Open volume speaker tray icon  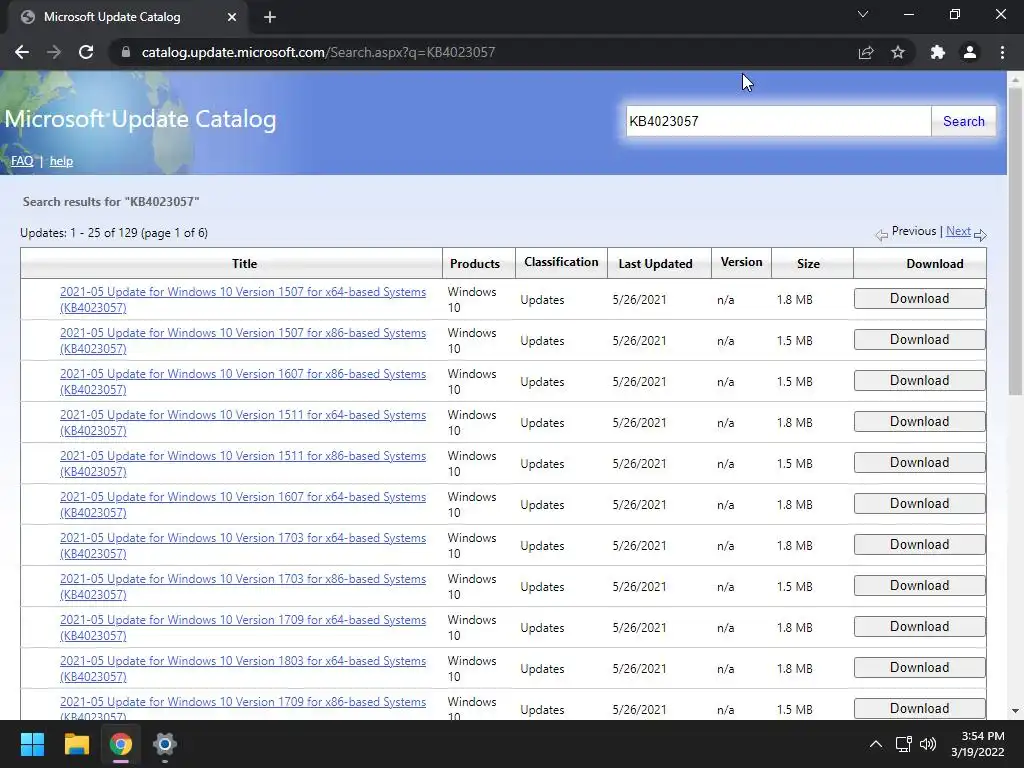click(927, 744)
